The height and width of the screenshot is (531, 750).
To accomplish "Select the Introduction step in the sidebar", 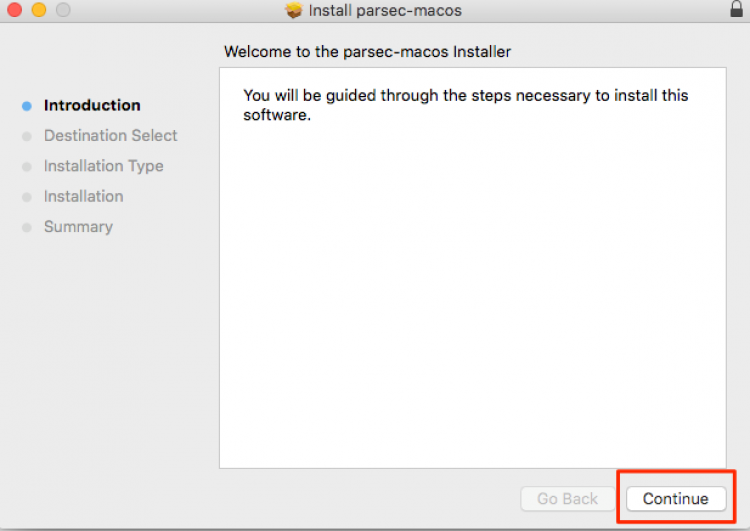I will [92, 105].
